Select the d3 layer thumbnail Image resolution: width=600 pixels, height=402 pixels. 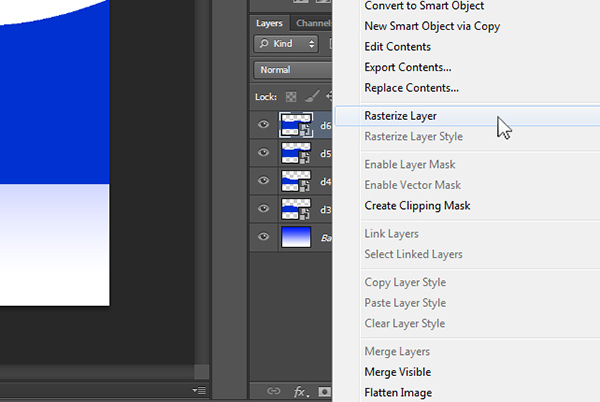tap(297, 209)
